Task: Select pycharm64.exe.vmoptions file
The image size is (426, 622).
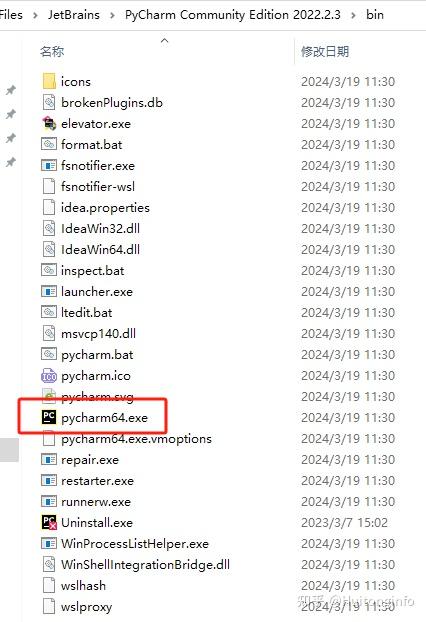Action: 127,439
